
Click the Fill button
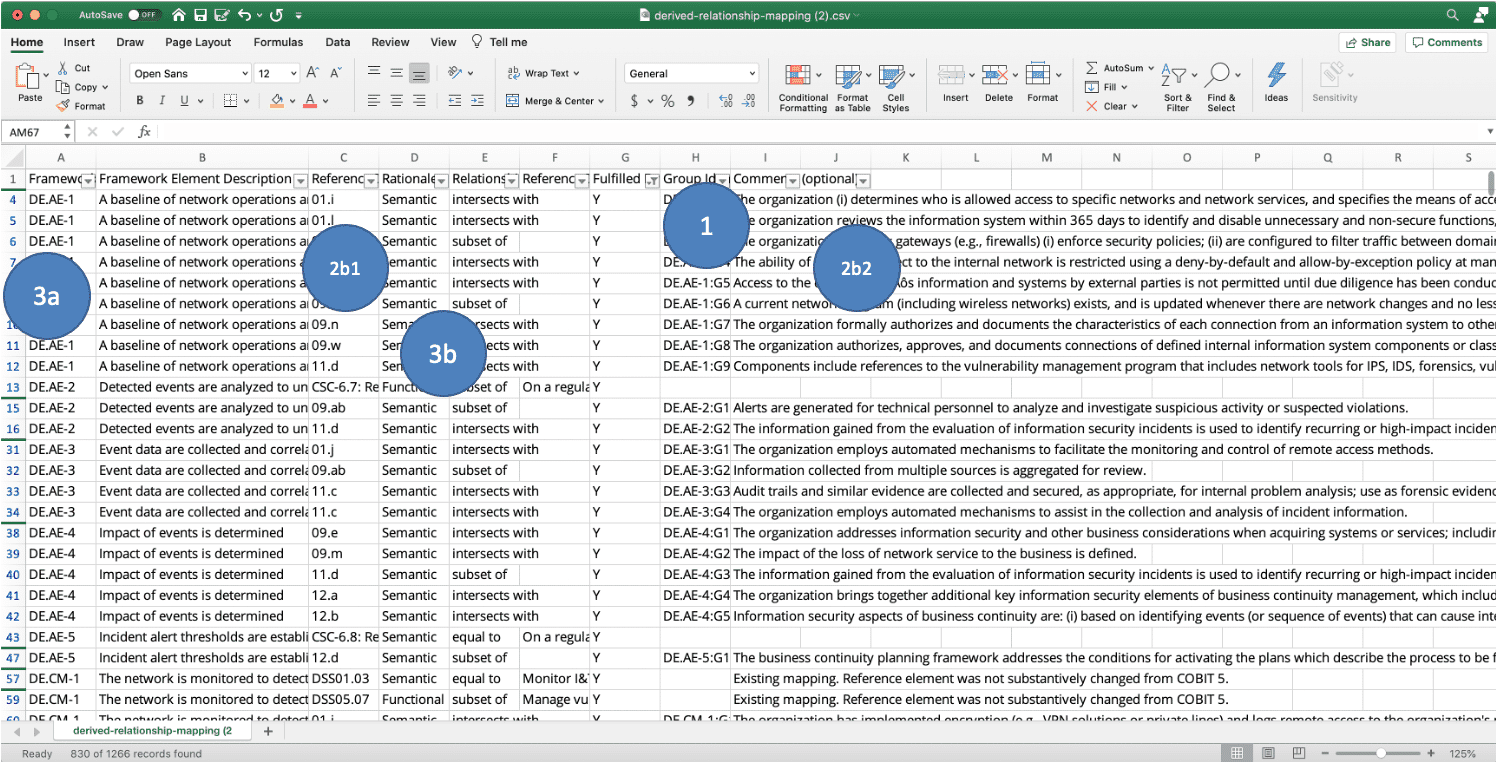[x=1107, y=87]
